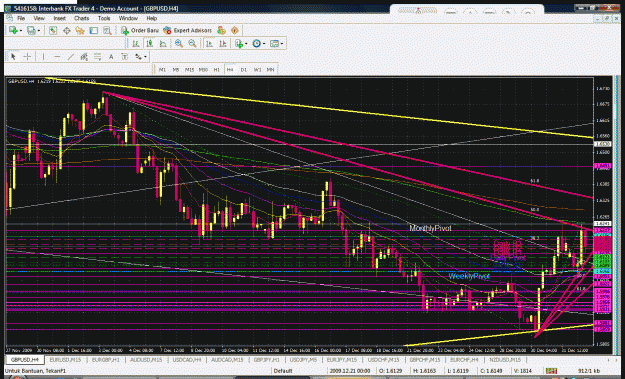Open the File menu
The width and height of the screenshot is (625, 379).
[21, 18]
